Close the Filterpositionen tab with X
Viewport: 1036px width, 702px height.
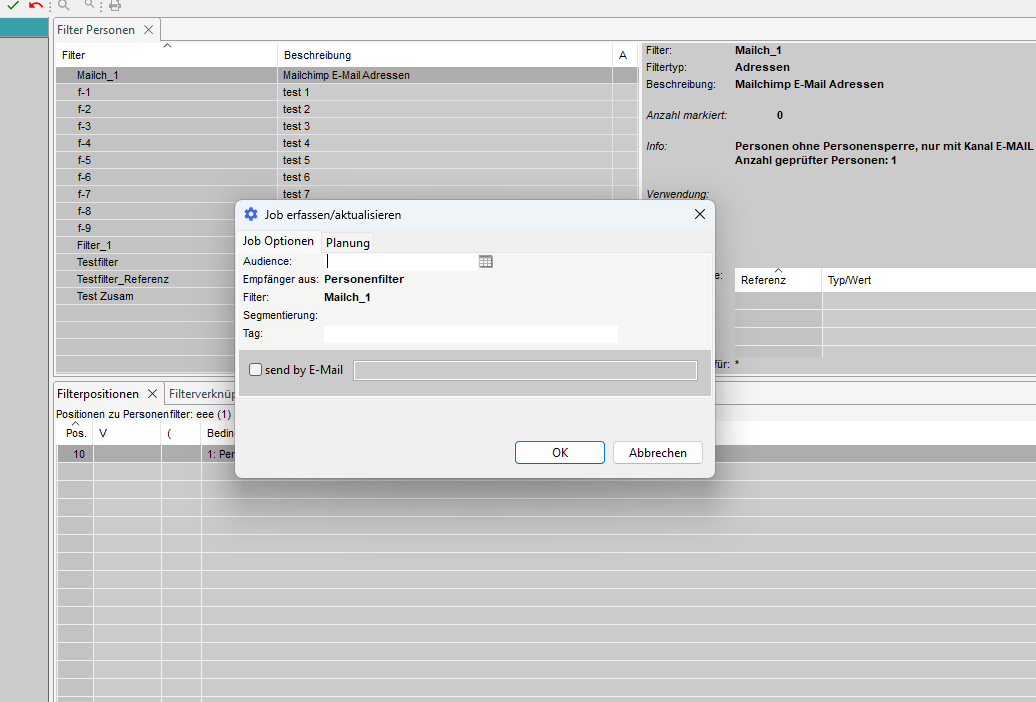tap(153, 394)
